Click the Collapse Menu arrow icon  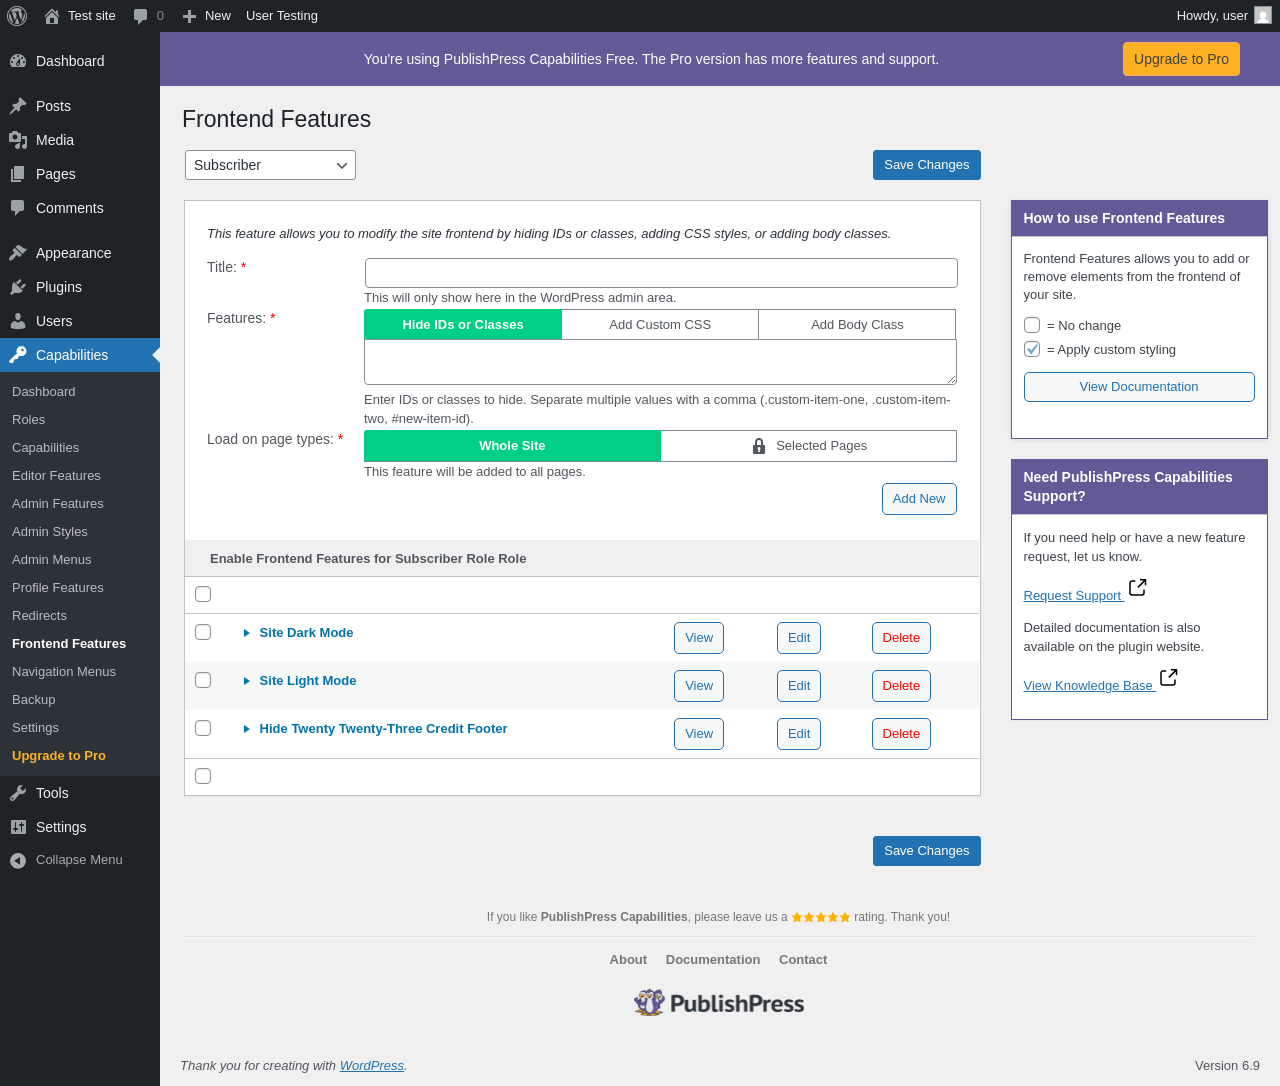coord(18,860)
